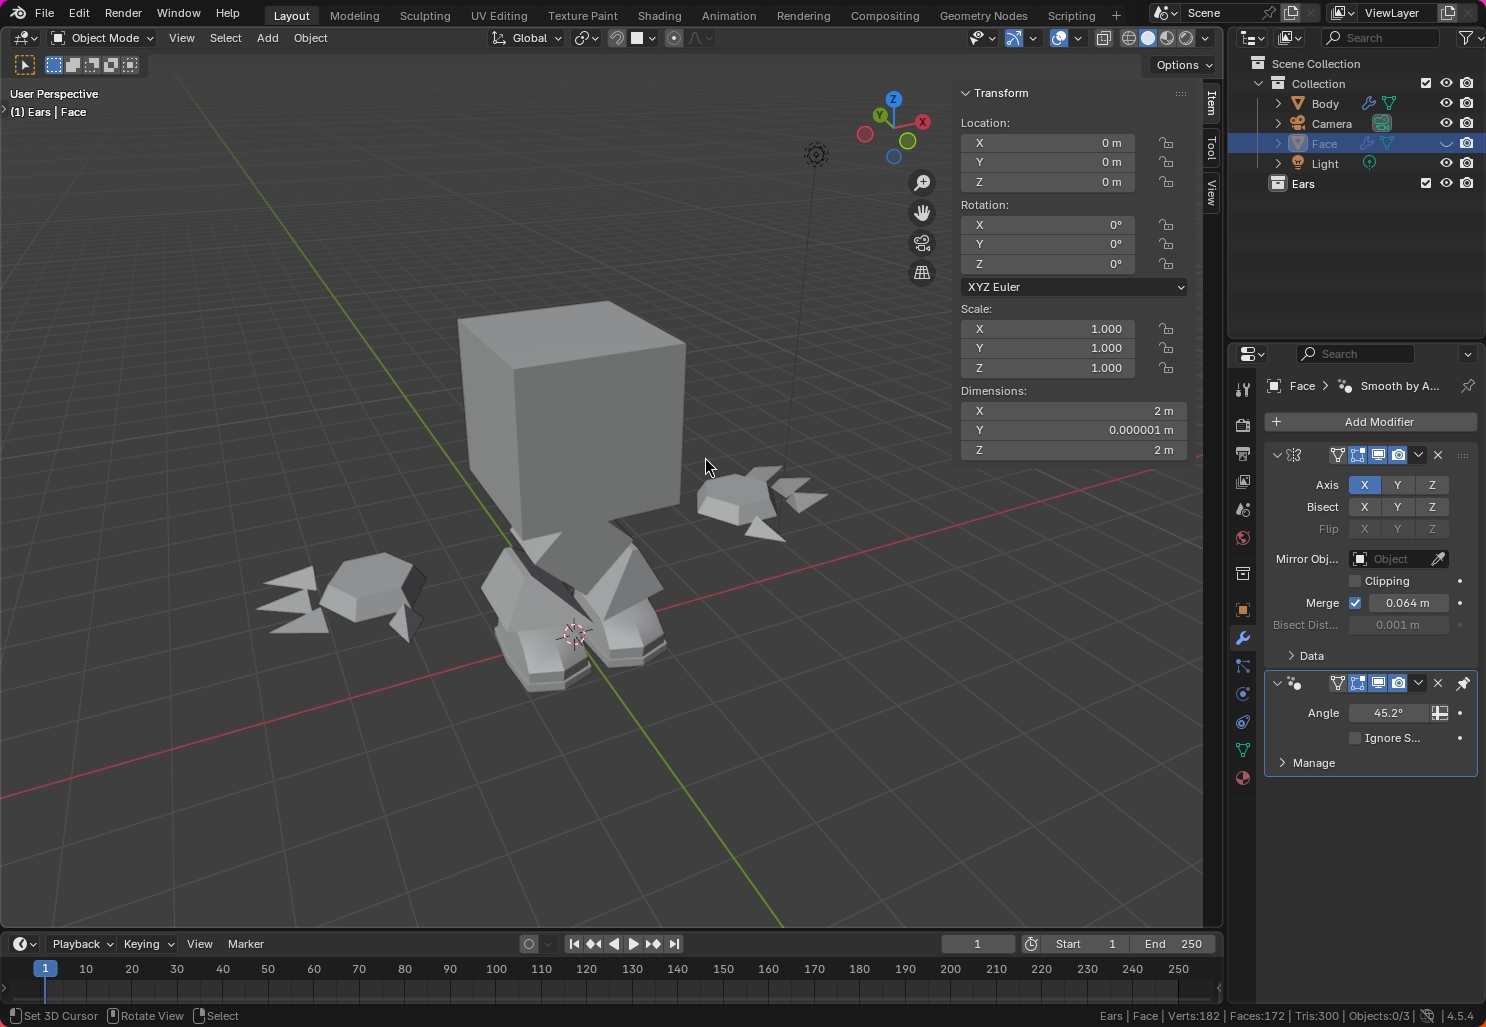Open the XYZ Euler rotation mode dropdown

[1074, 287]
